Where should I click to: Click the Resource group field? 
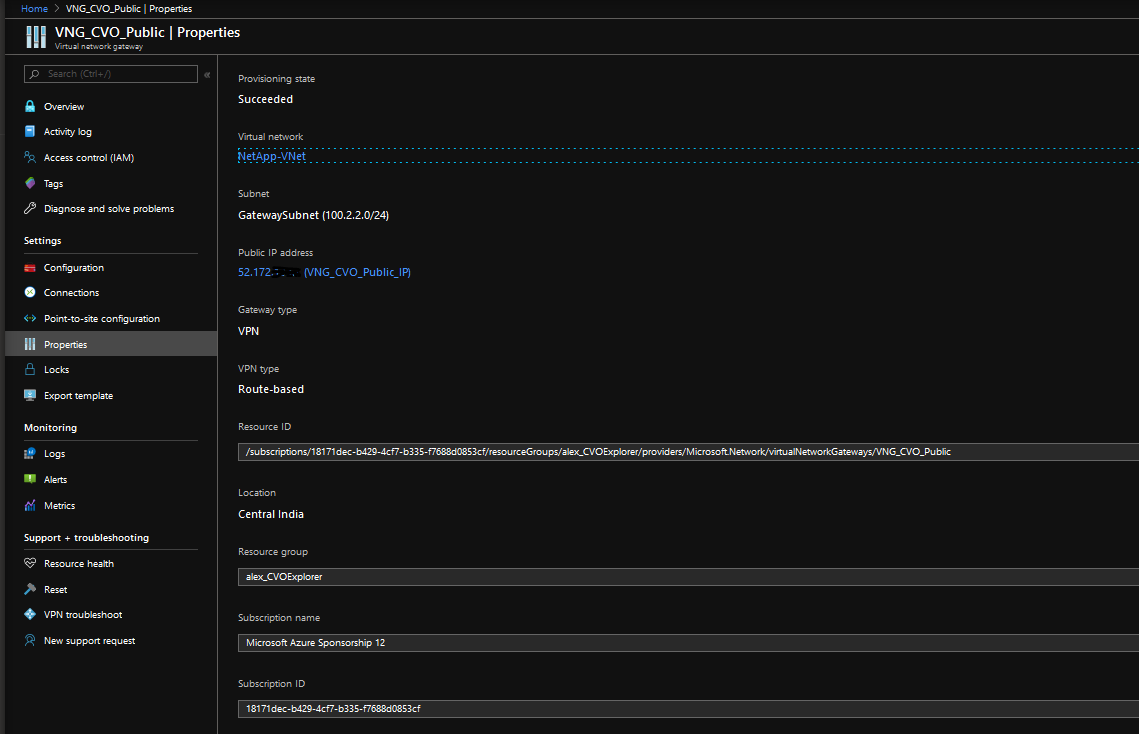tap(688, 577)
